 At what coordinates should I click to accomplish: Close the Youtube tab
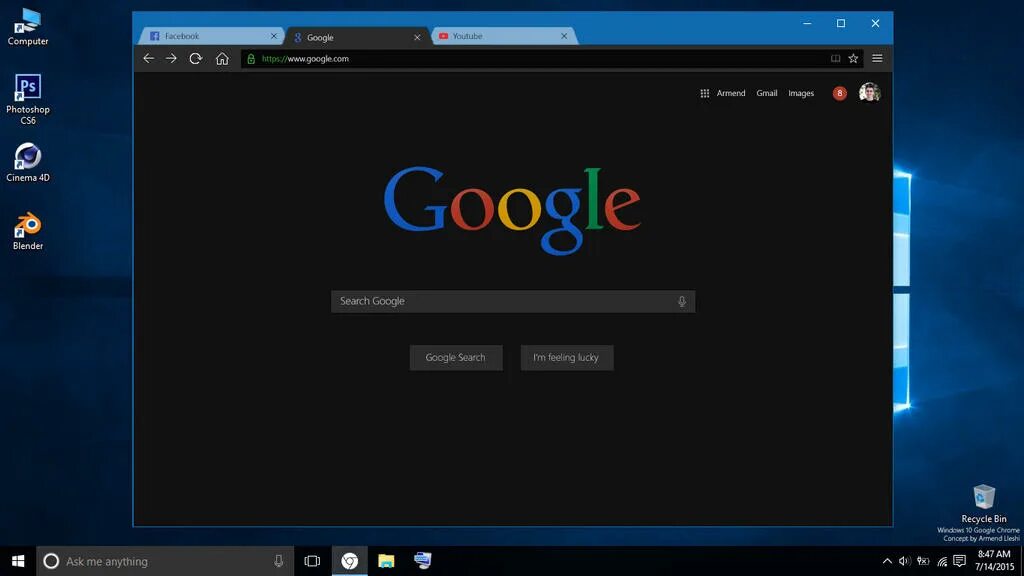564,37
